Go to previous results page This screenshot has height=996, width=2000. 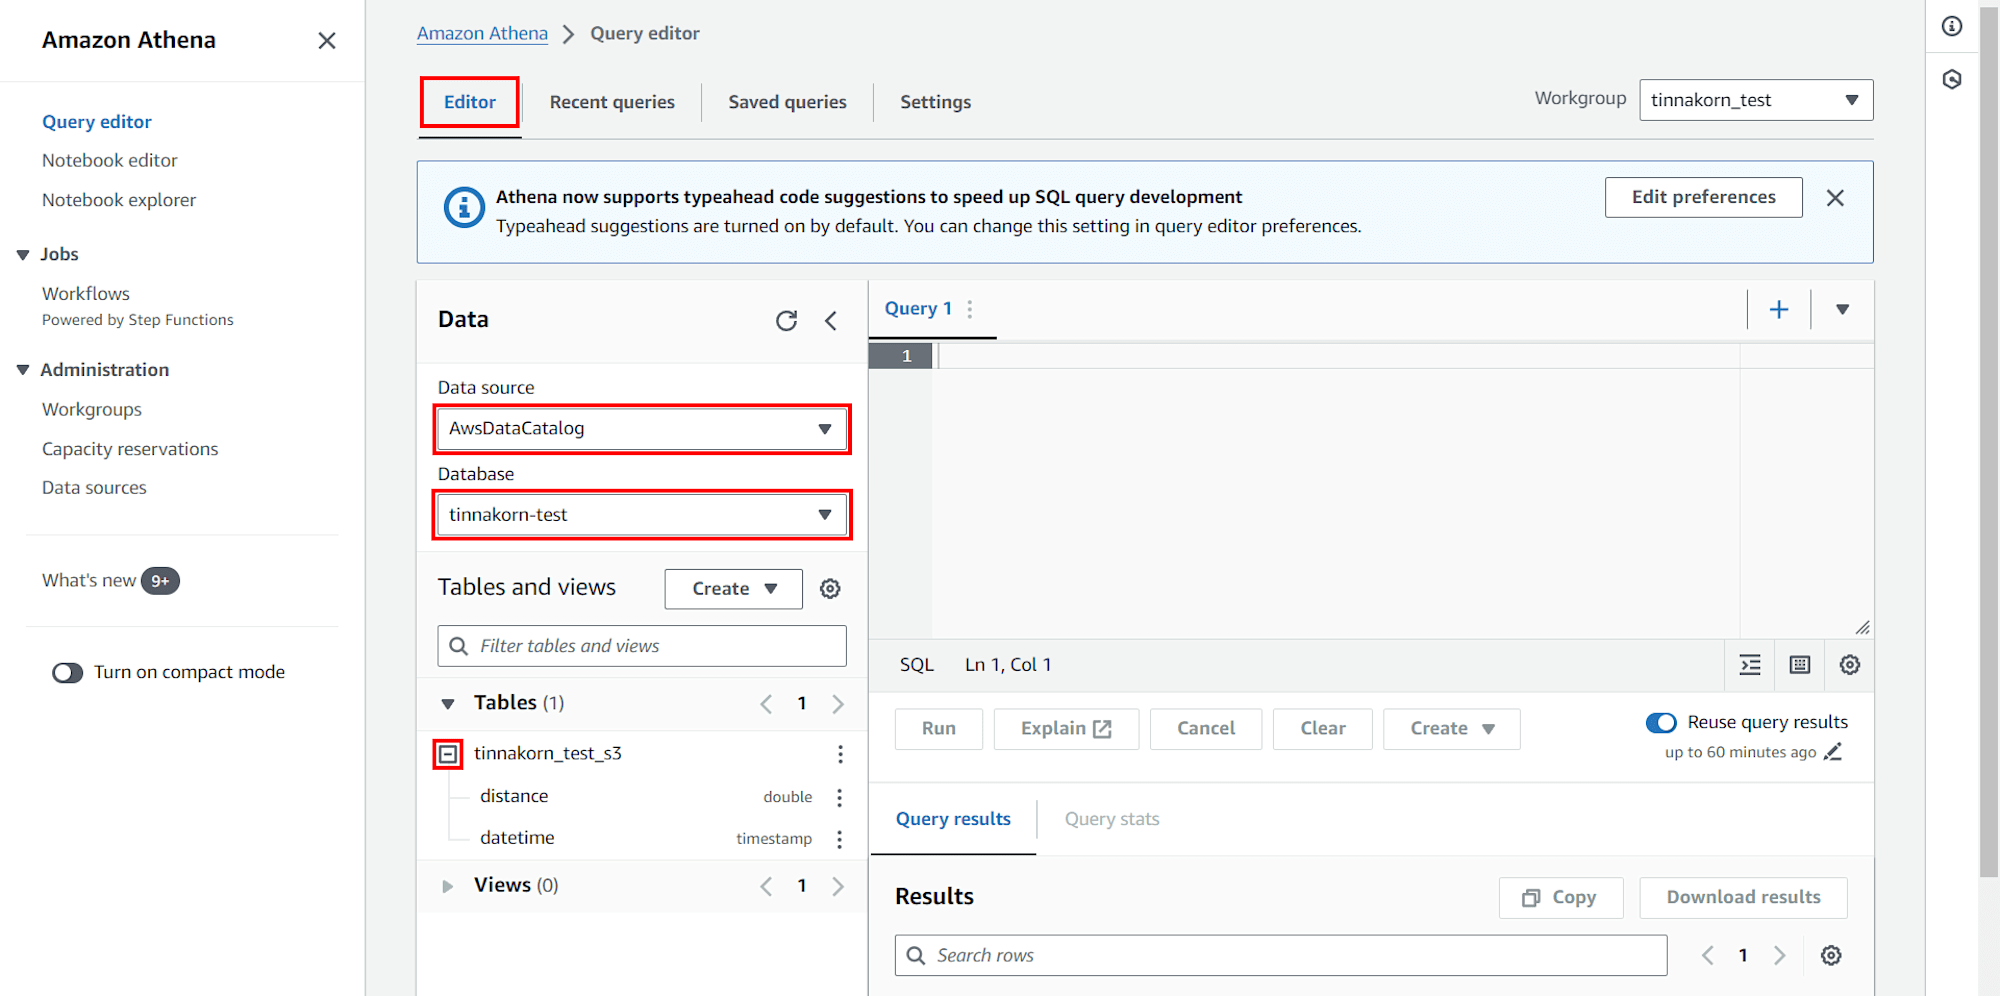(x=1708, y=956)
